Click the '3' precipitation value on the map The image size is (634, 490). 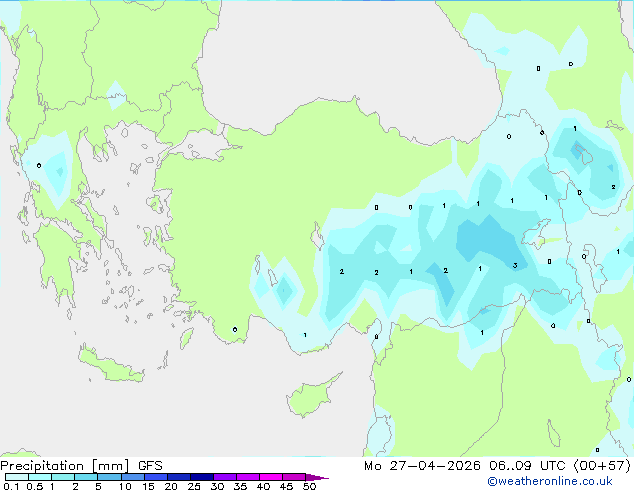point(515,266)
